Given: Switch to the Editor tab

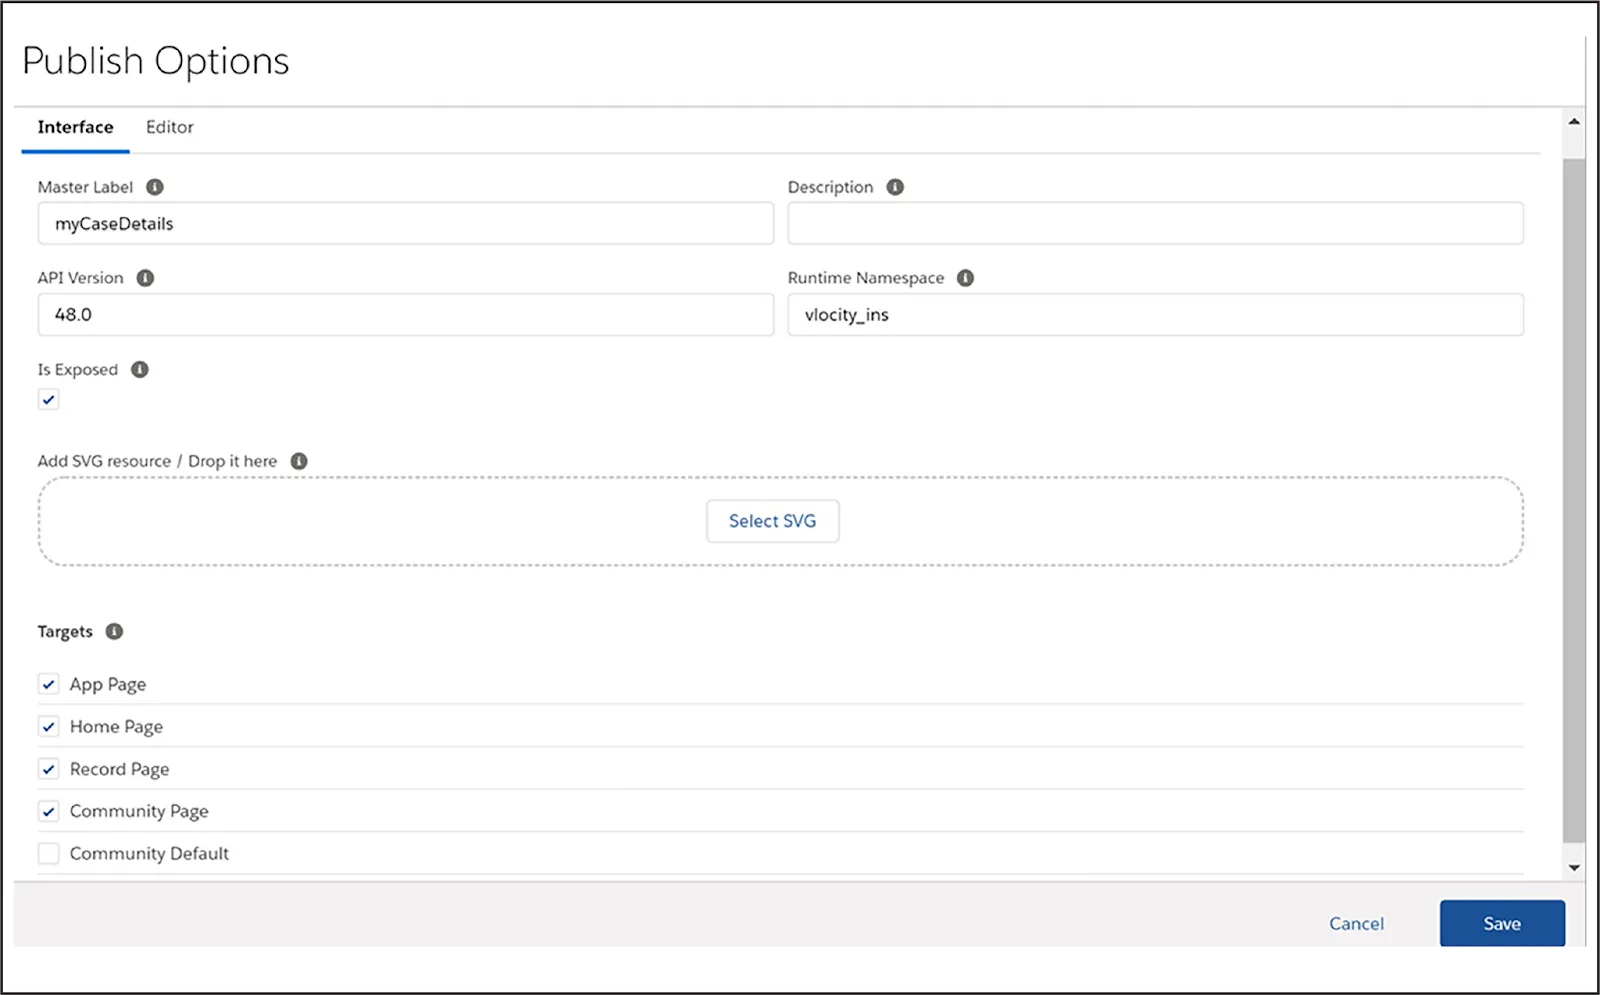Looking at the screenshot, I should pos(169,127).
